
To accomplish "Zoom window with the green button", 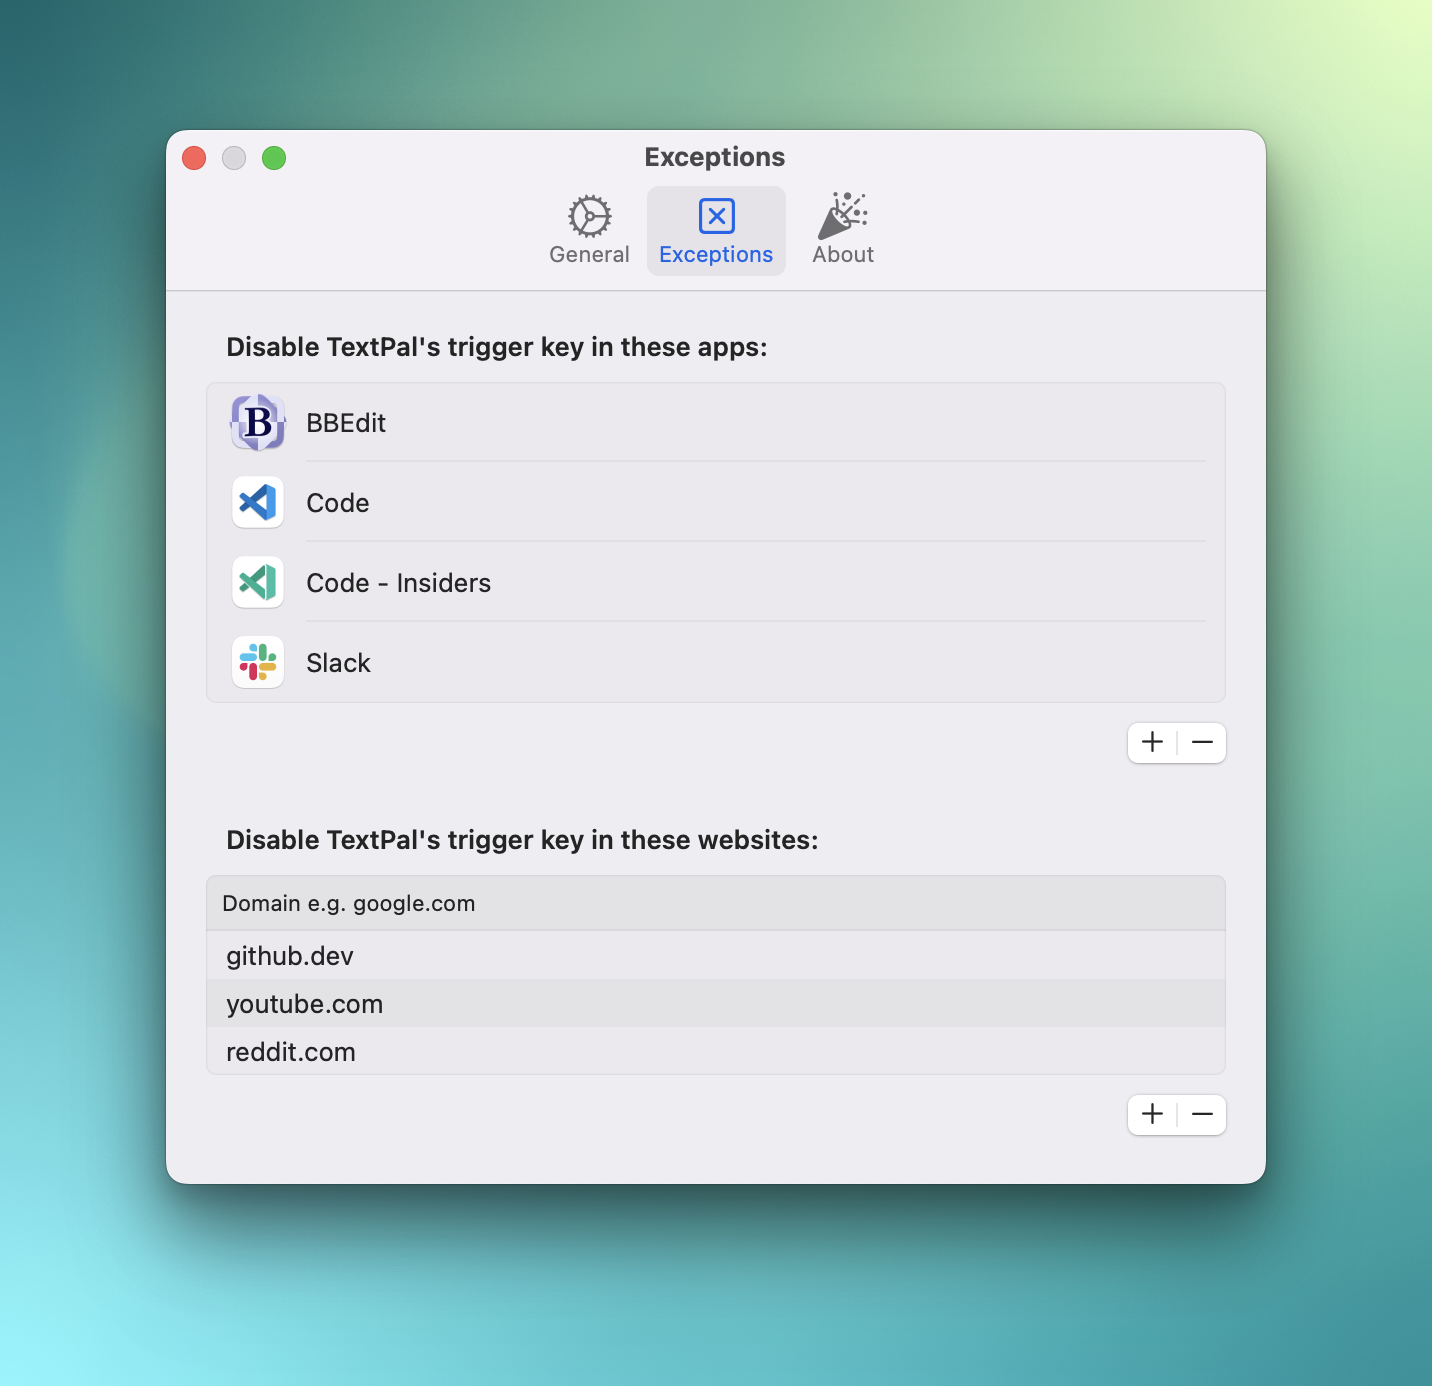I will 274,158.
